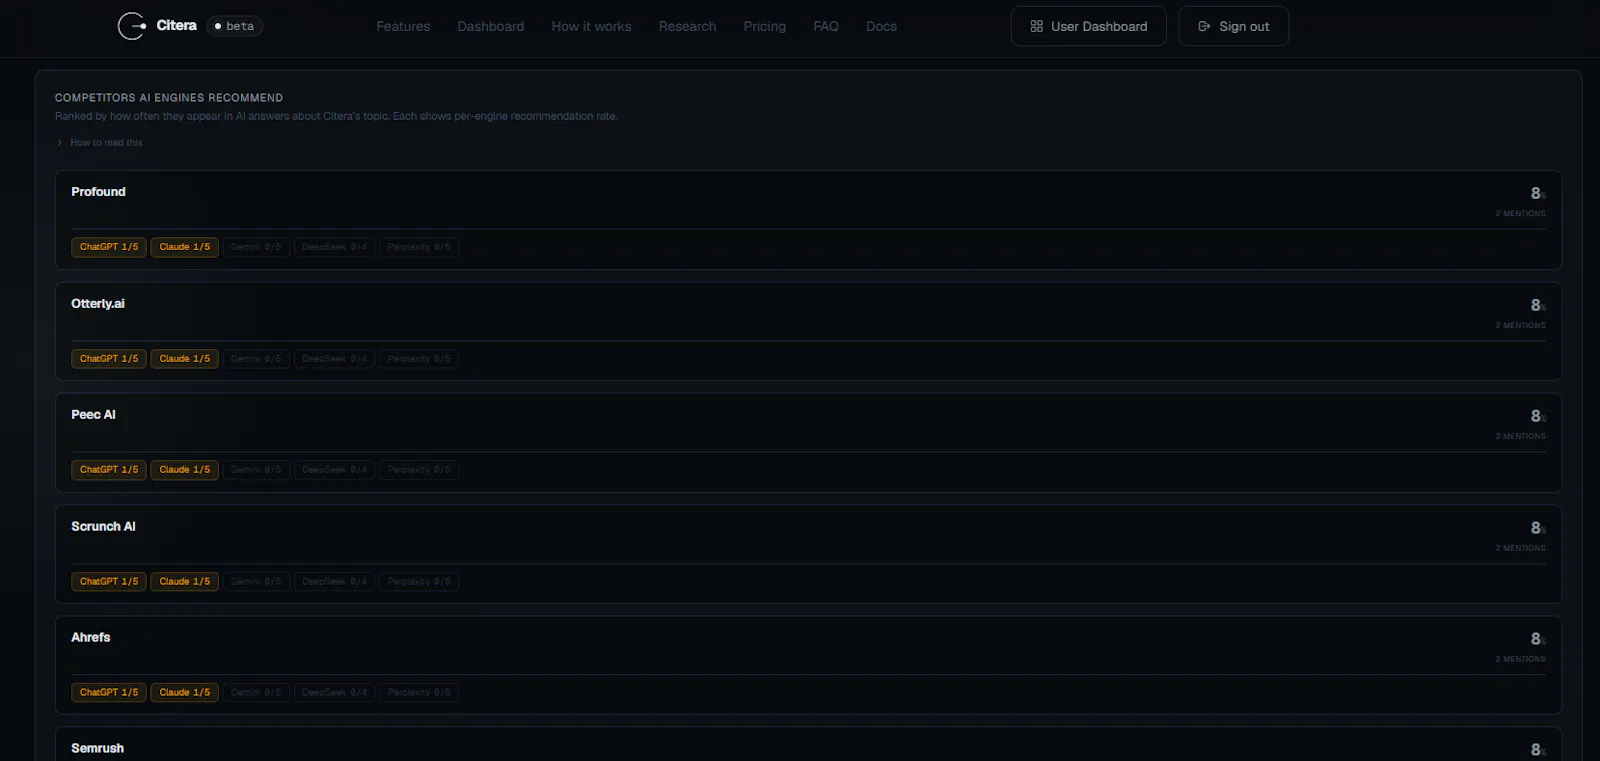Screen dimensions: 1600x761
Task: Click the Citera logo icon
Action: 131,26
